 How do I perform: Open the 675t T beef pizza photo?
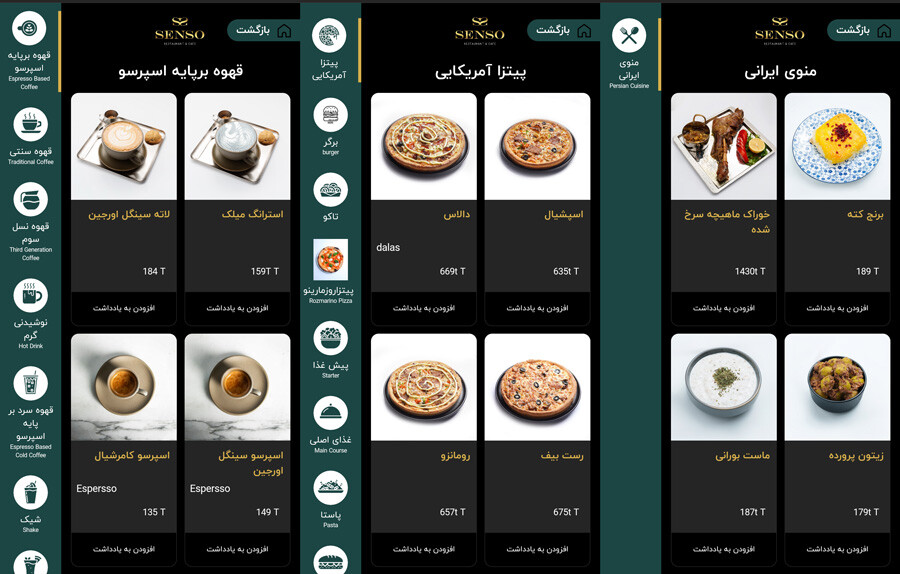pos(537,387)
